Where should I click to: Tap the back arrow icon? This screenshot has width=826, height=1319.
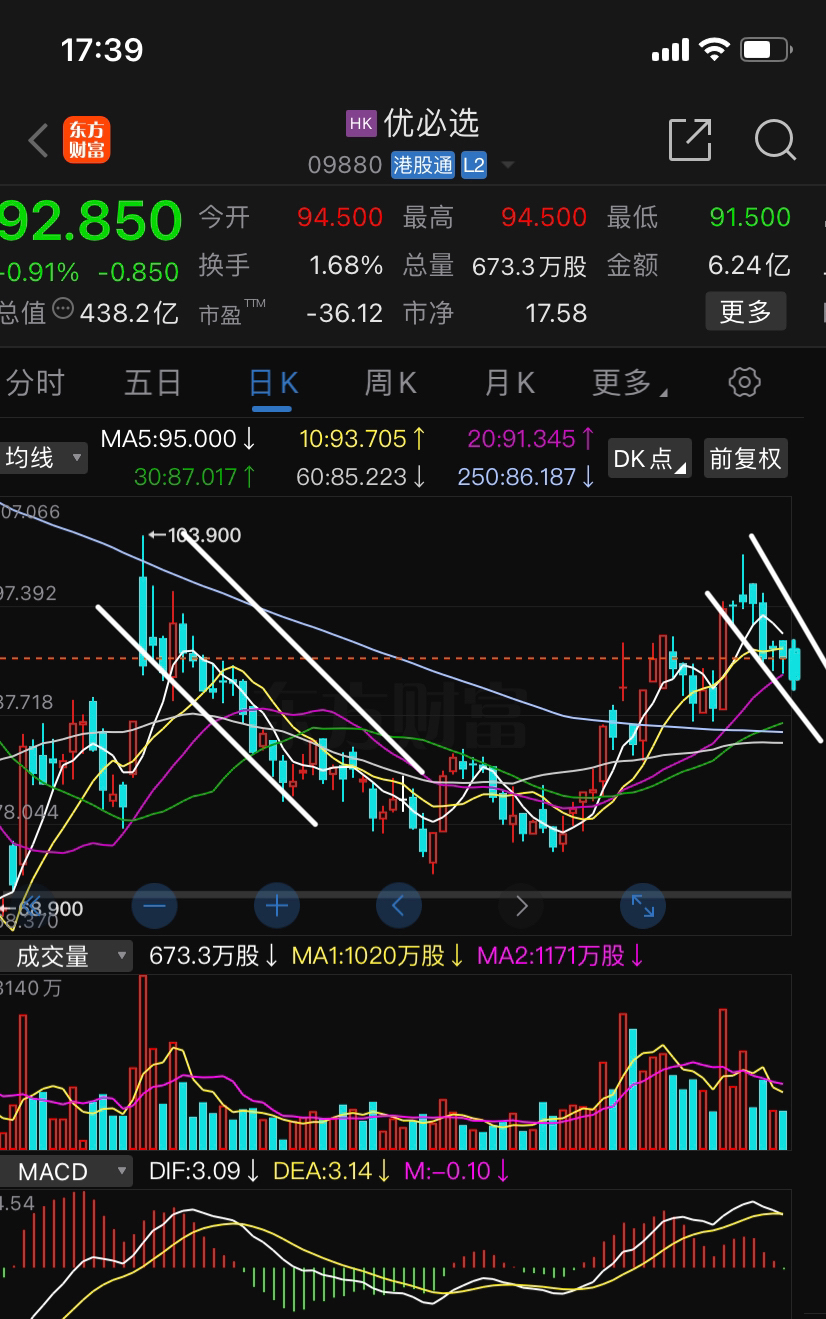click(x=38, y=141)
